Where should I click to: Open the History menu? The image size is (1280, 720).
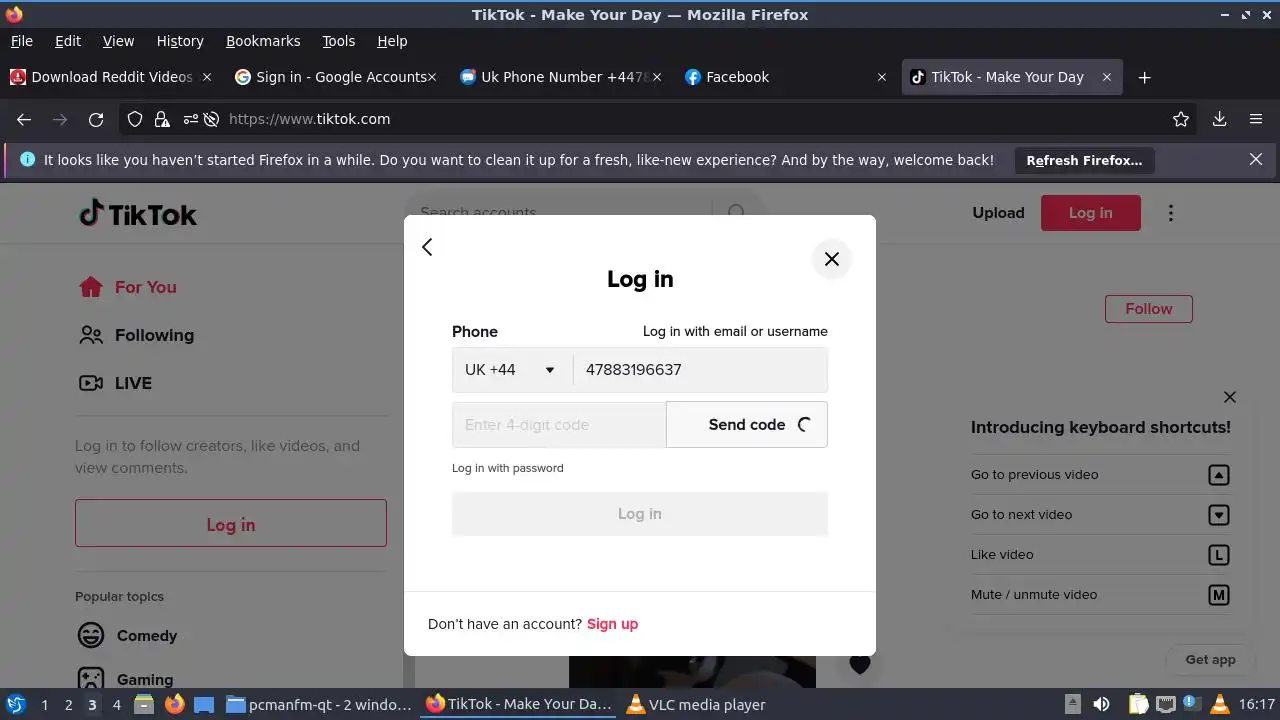tap(180, 41)
